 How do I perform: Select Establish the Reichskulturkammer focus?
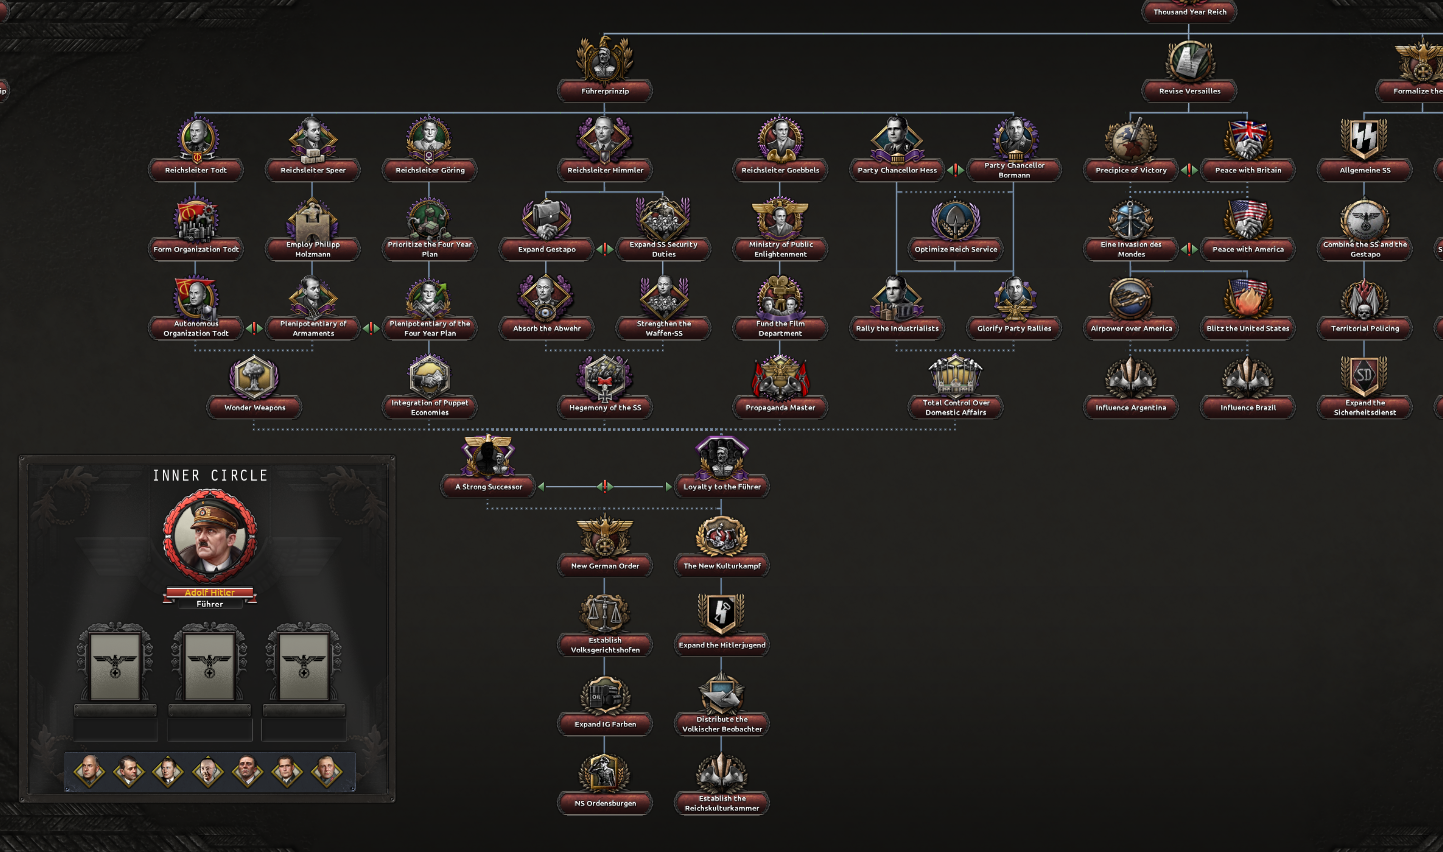point(722,782)
